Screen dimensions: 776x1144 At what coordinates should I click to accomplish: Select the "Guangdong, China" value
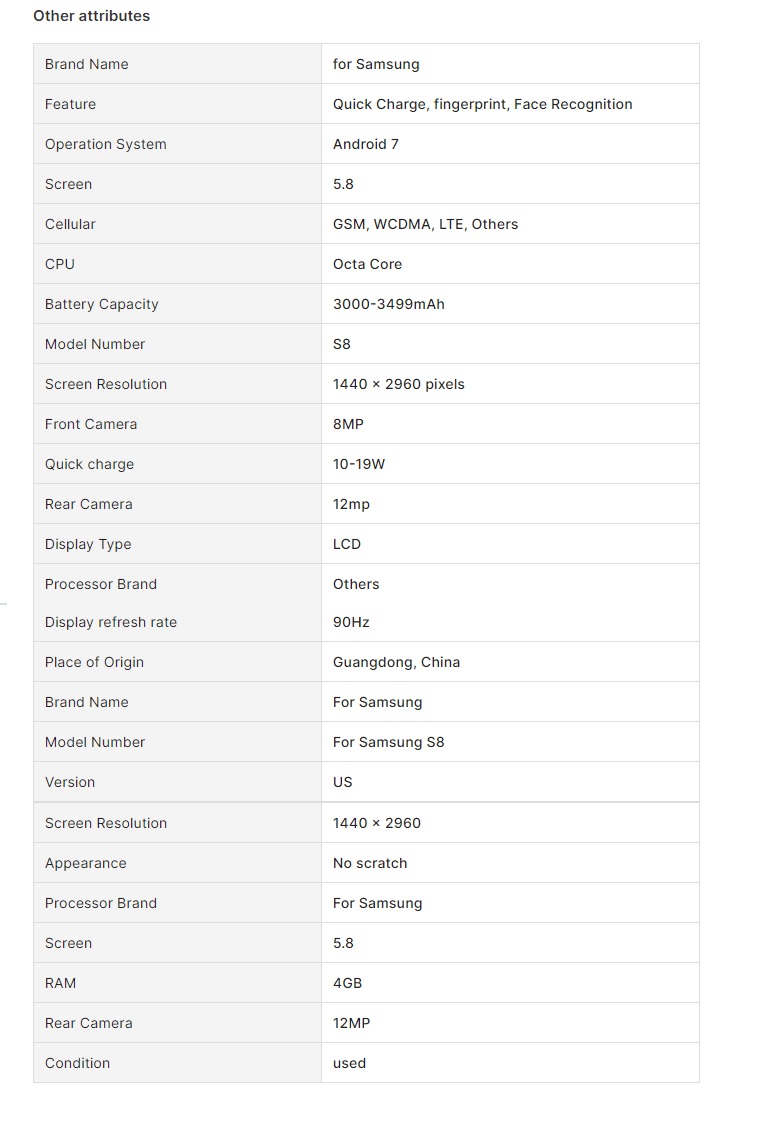click(396, 662)
